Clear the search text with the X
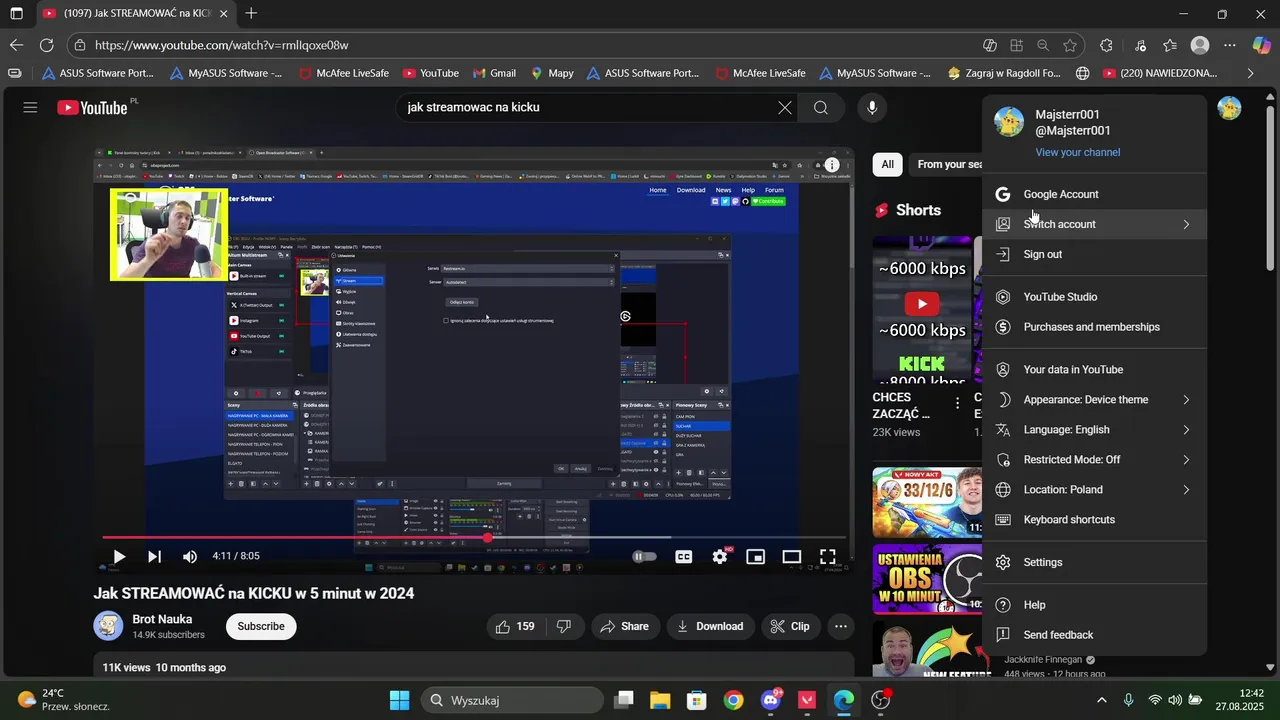Screen dimensions: 1280x720 785,107
